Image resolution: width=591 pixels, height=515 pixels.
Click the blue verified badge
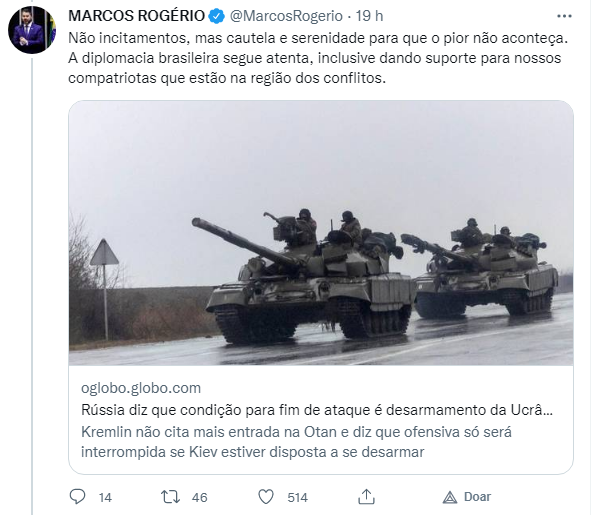tap(216, 16)
